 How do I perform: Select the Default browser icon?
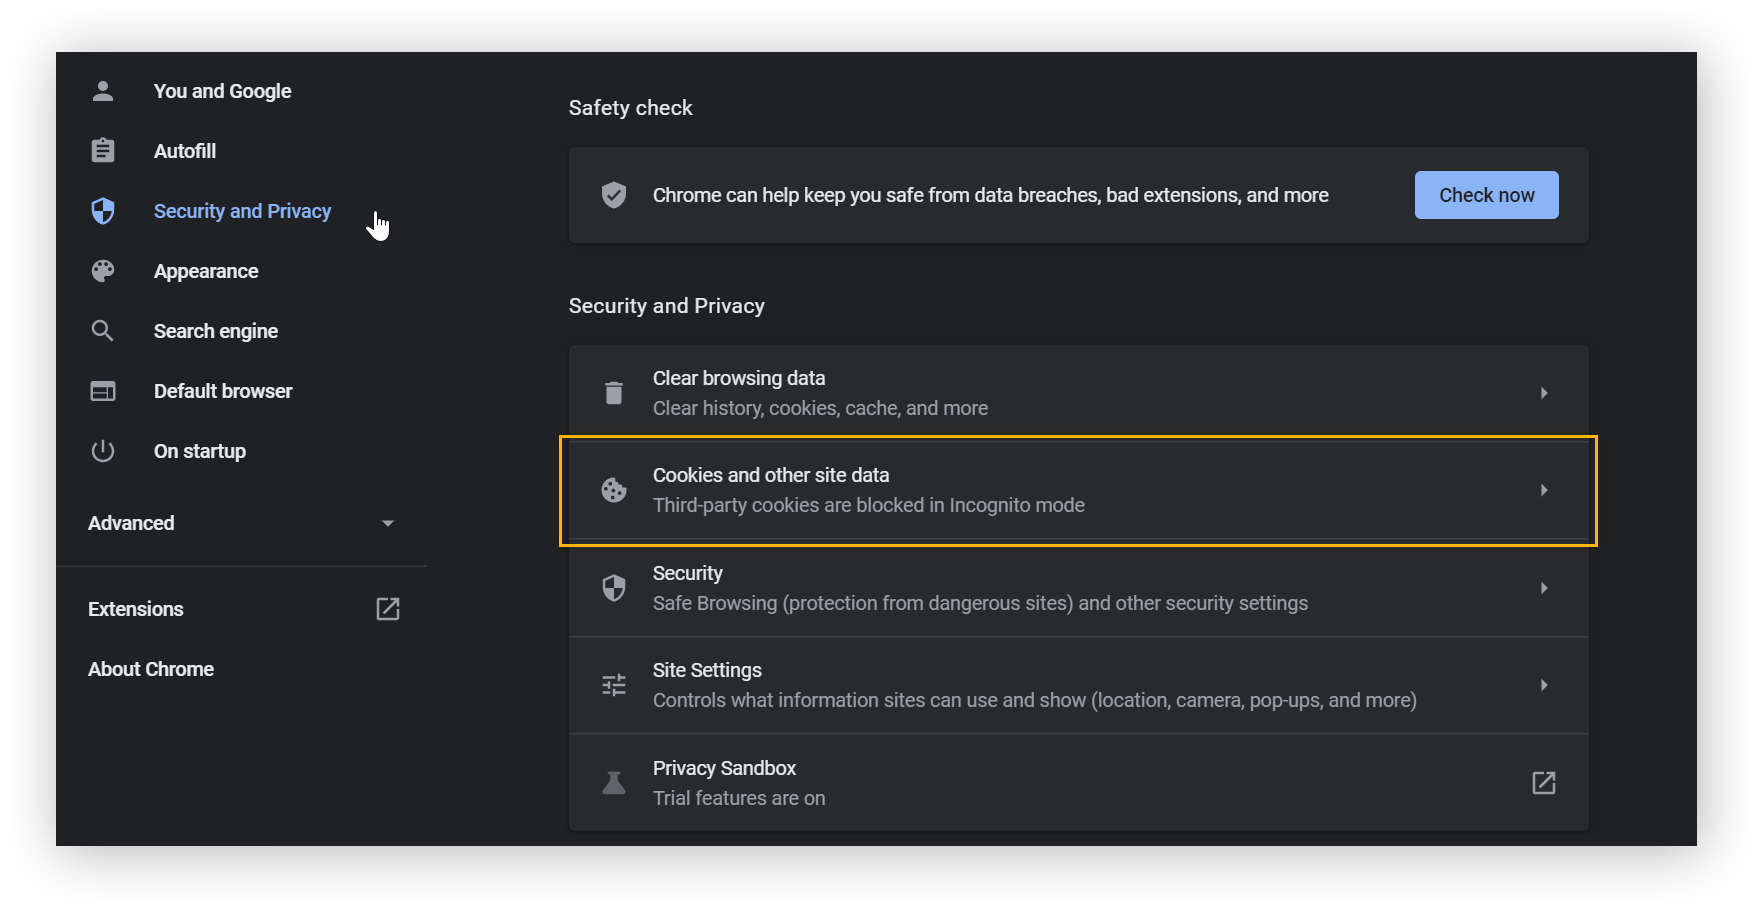[103, 390]
